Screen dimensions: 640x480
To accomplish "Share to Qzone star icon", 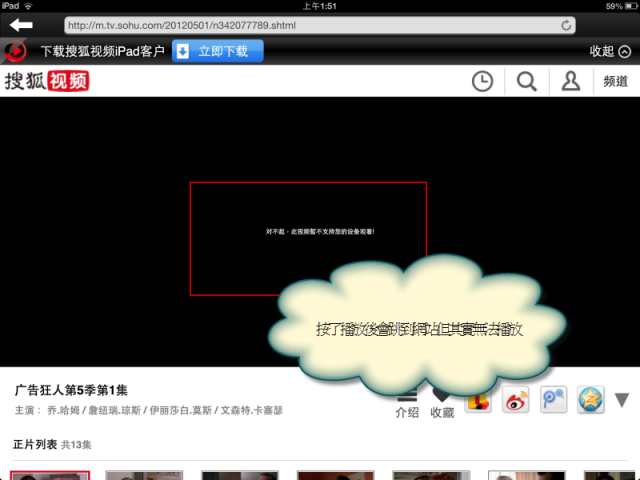I will click(590, 400).
